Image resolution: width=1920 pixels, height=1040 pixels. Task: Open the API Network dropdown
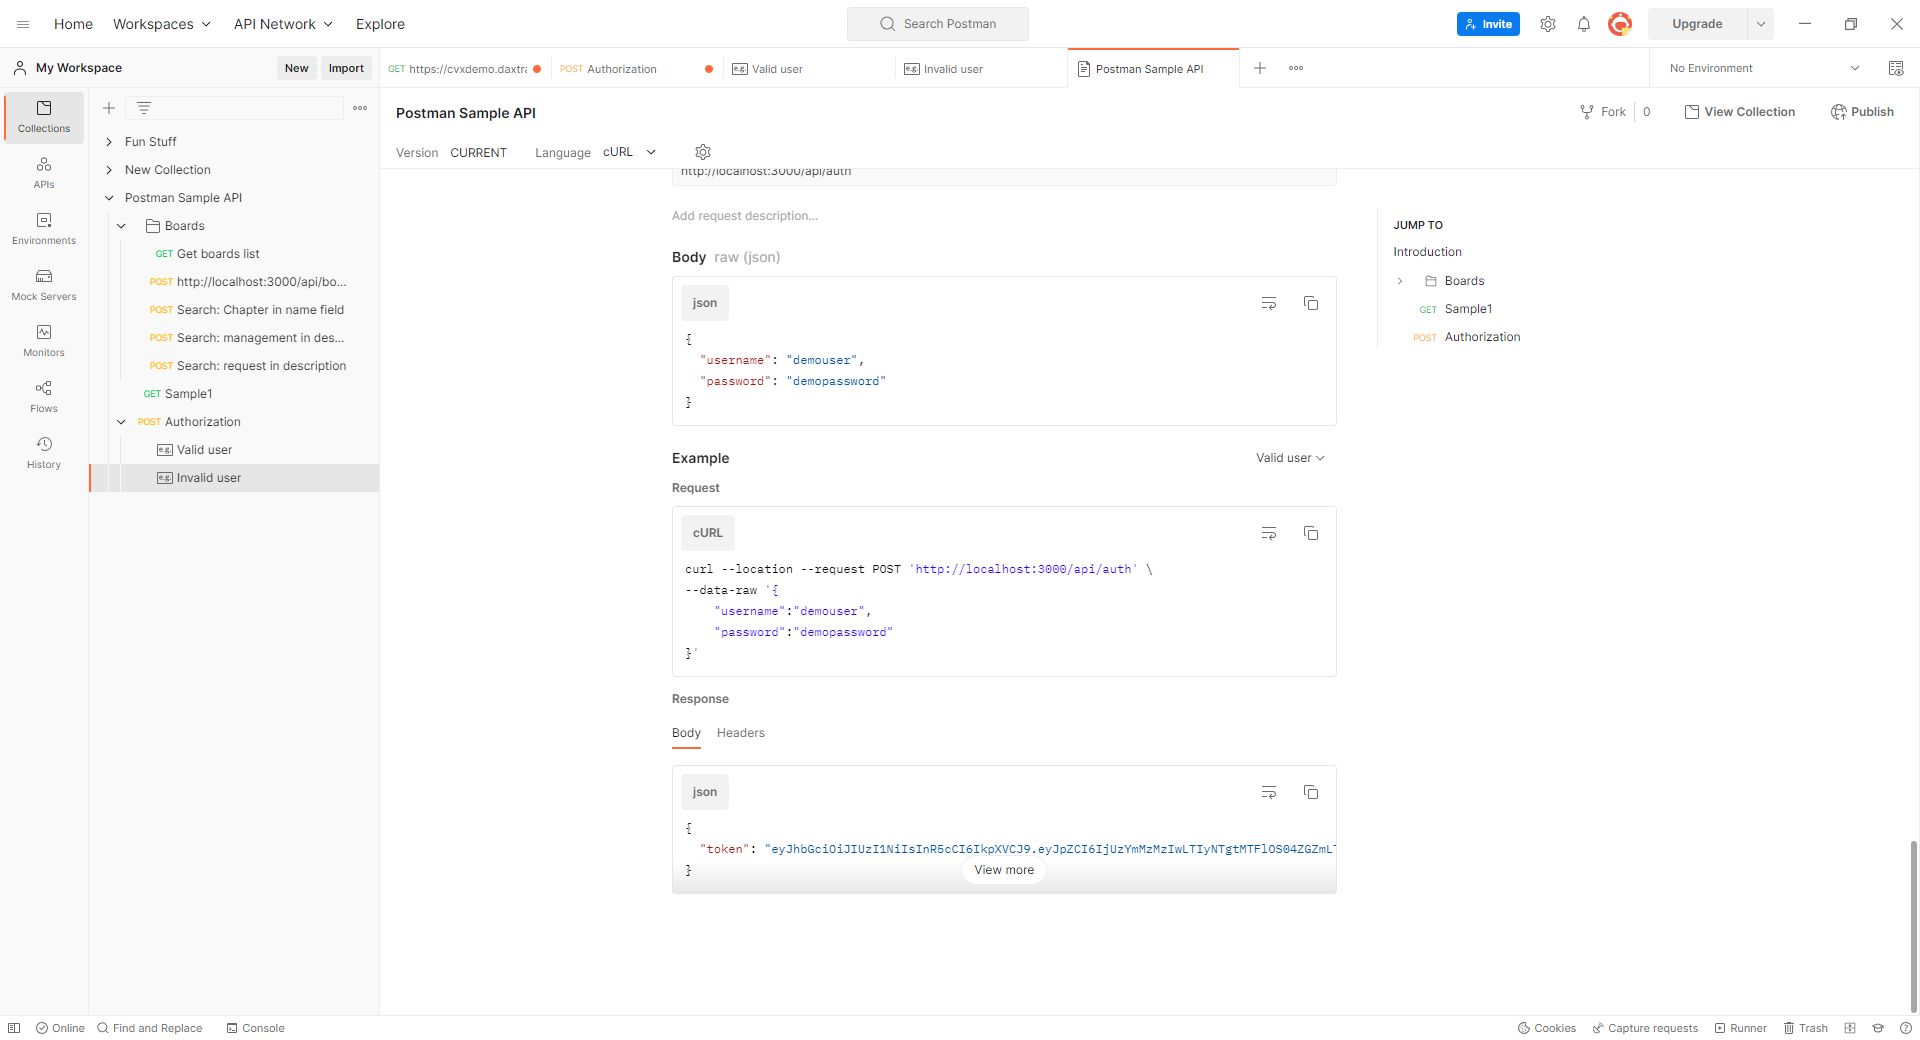coord(283,24)
